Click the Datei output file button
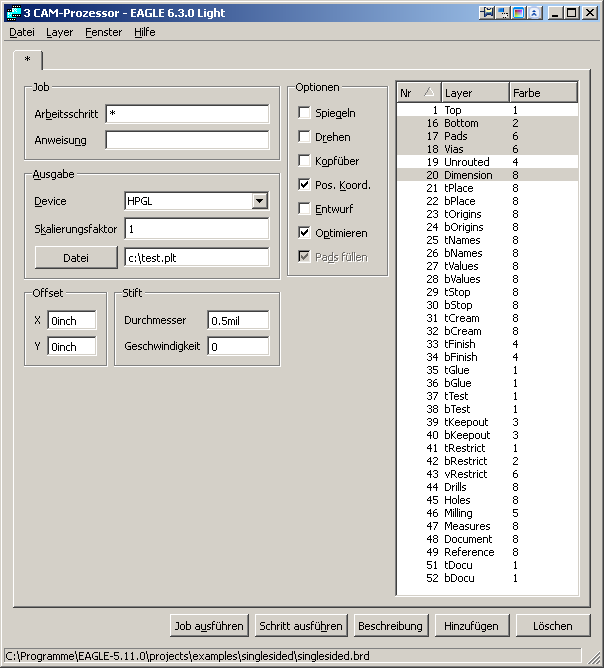The height and width of the screenshot is (668, 604). [x=76, y=258]
